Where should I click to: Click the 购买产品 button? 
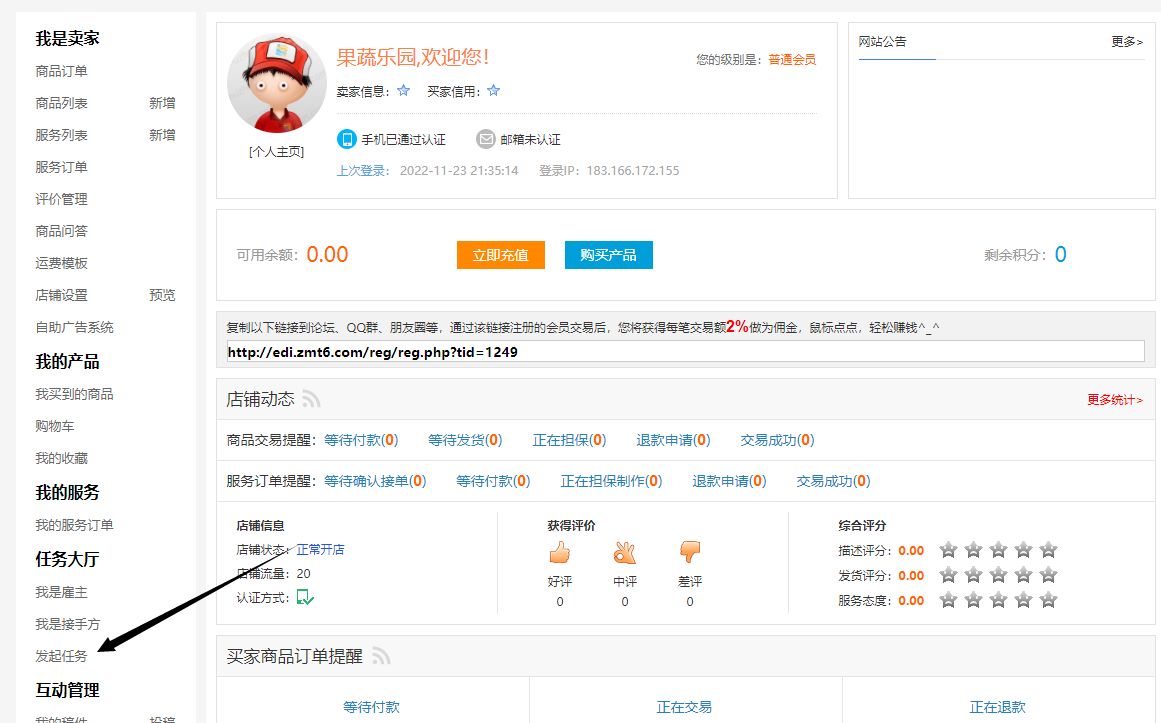point(609,255)
